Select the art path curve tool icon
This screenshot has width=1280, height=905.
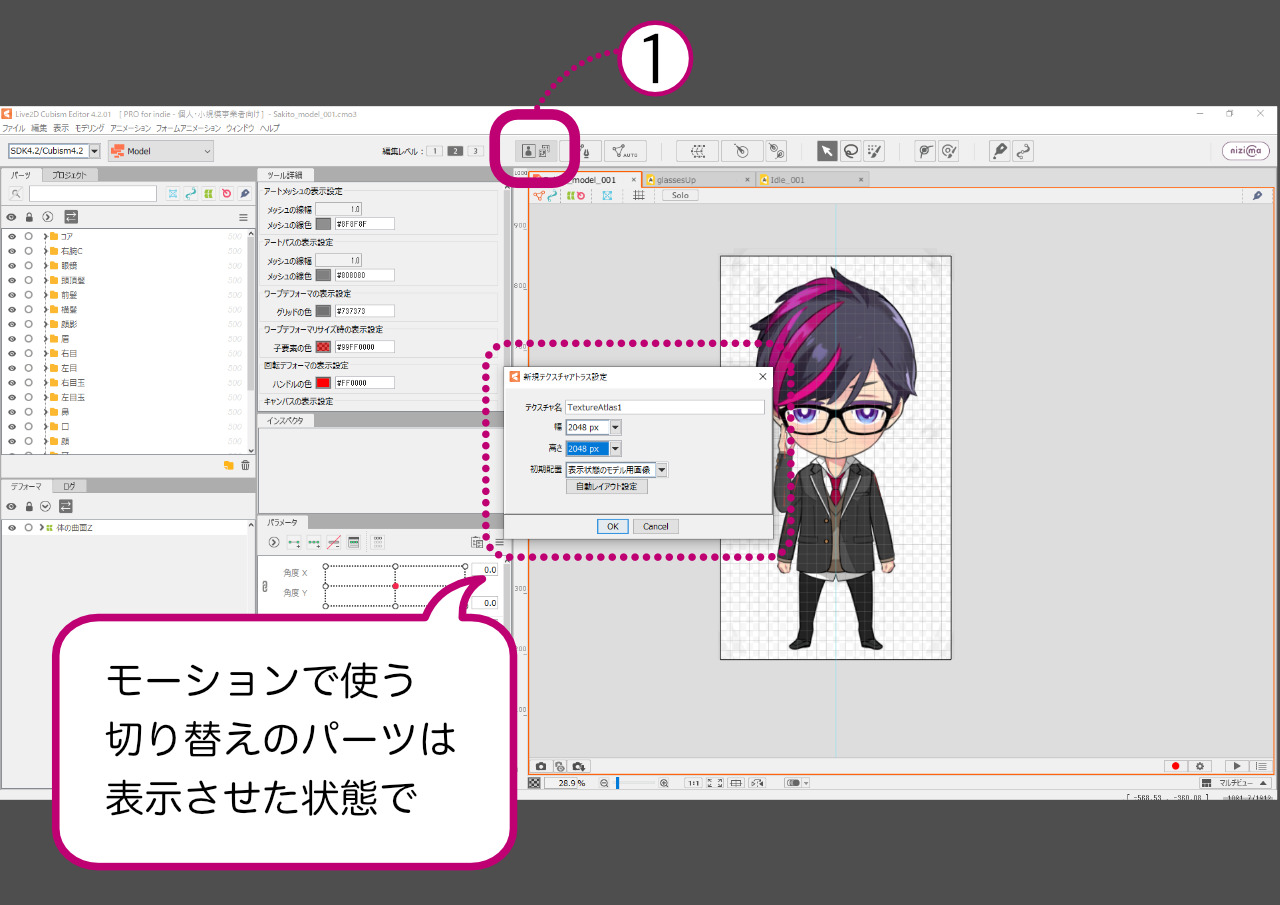(x=1022, y=151)
